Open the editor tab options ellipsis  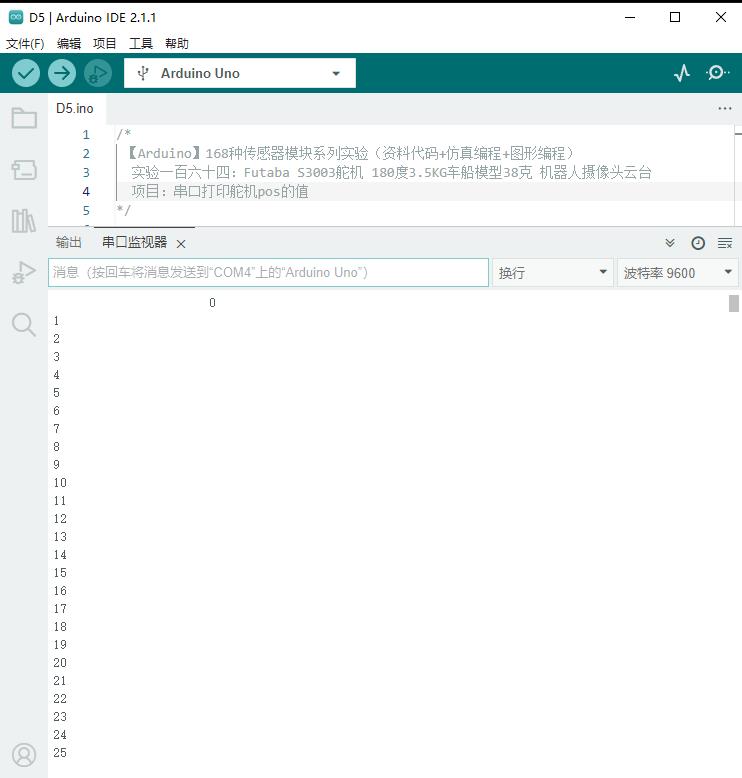coord(725,108)
